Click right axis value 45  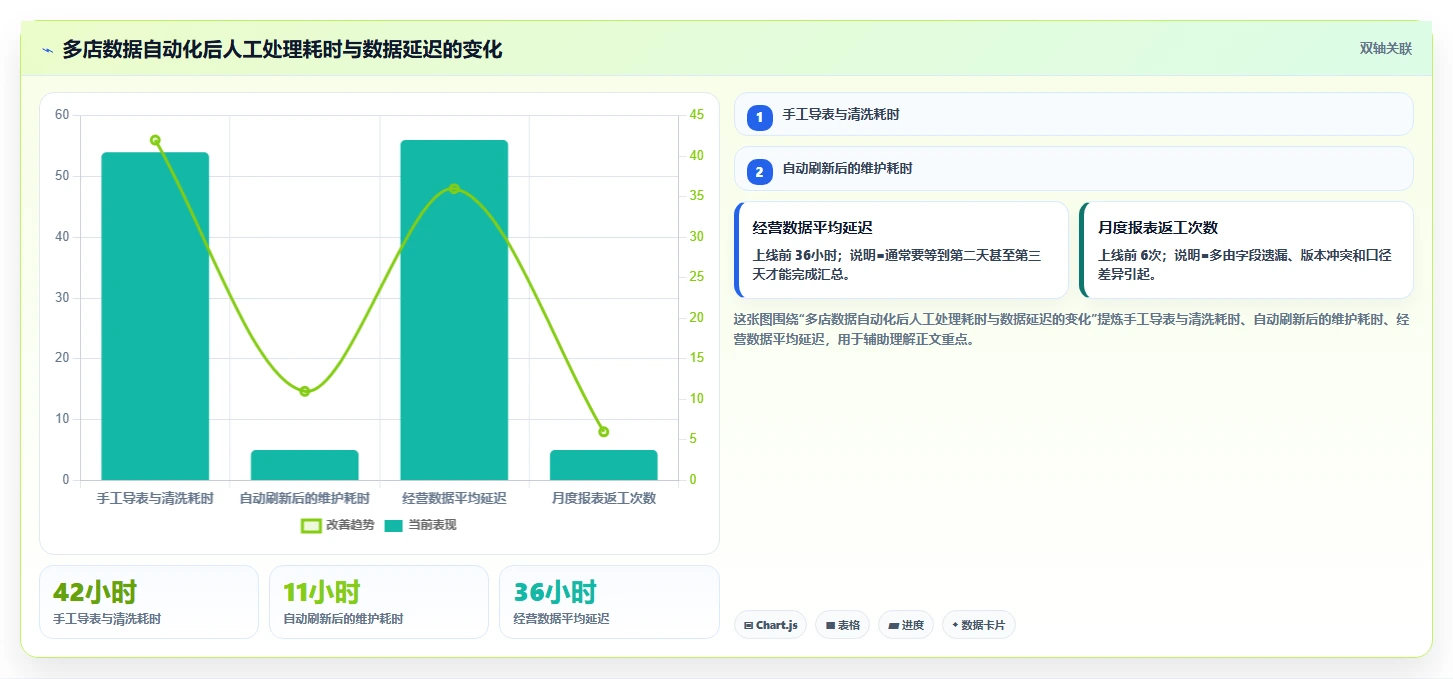click(x=697, y=115)
